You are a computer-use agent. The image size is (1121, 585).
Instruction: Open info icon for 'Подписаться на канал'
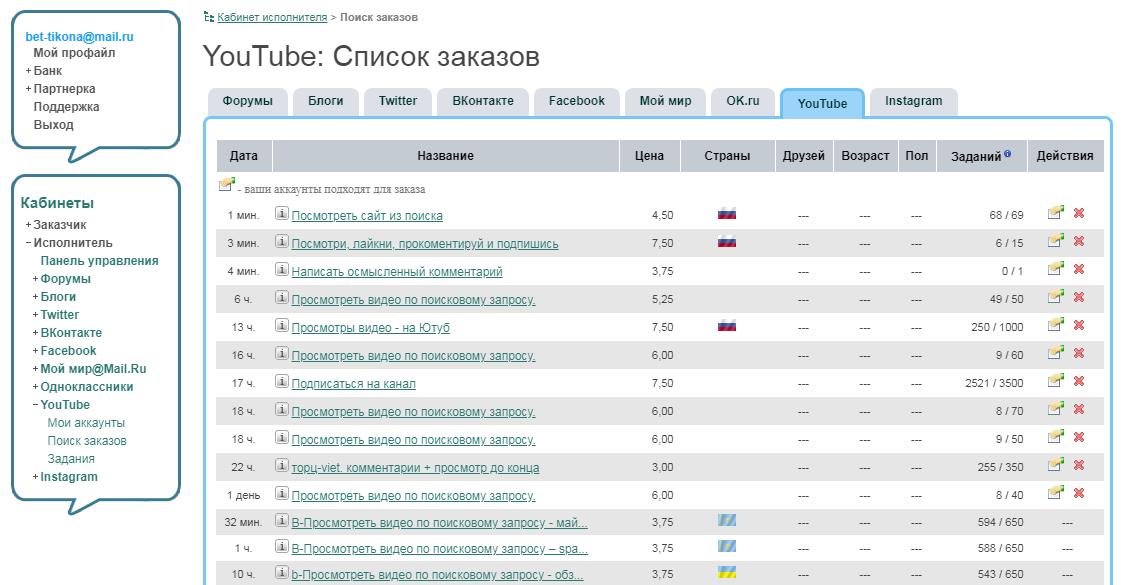point(282,382)
